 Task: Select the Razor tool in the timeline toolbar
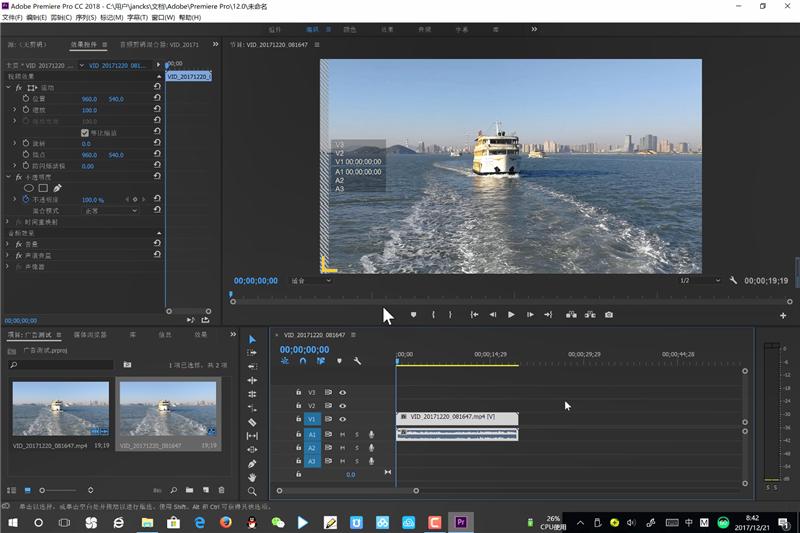(x=252, y=422)
